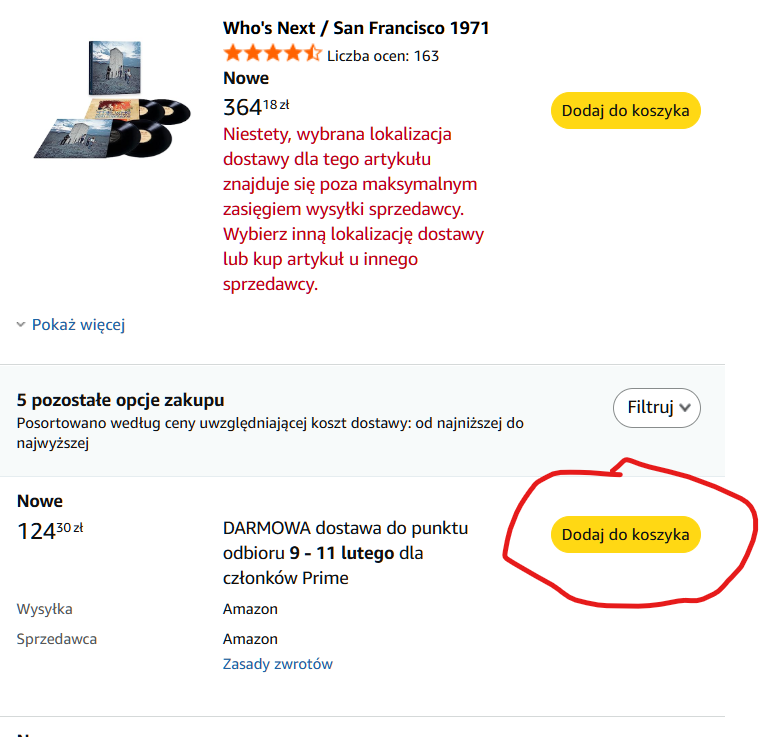Click the red delivery location warning message
759x737 pixels.
pos(353,208)
